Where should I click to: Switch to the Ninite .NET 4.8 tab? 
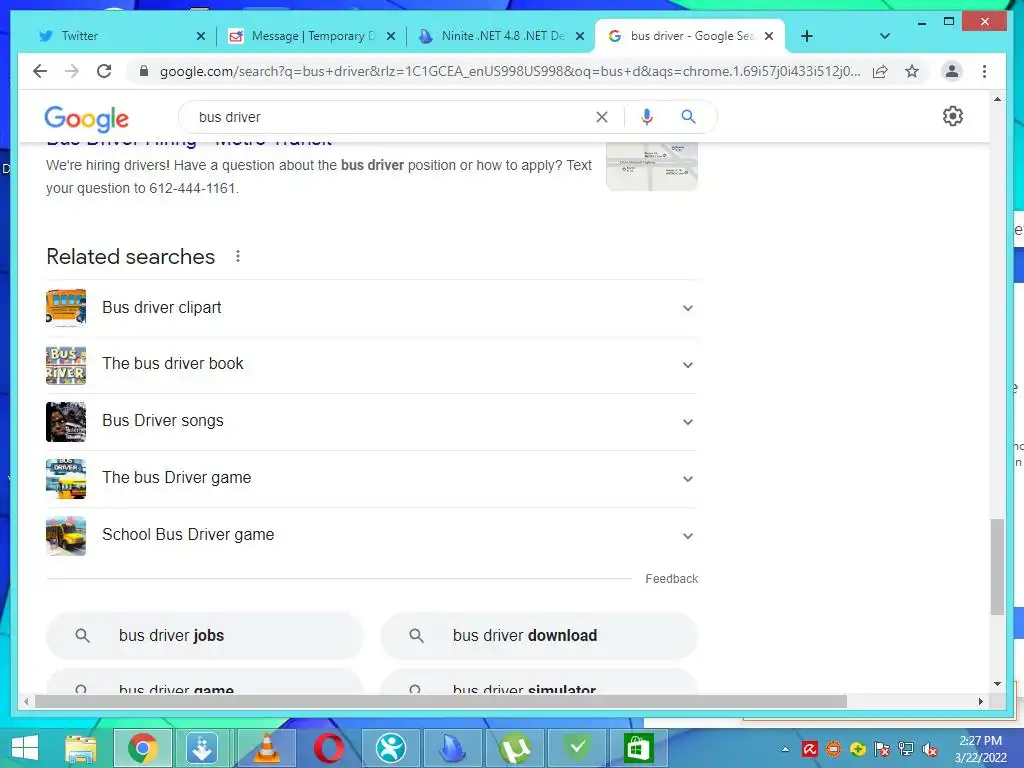click(x=500, y=36)
